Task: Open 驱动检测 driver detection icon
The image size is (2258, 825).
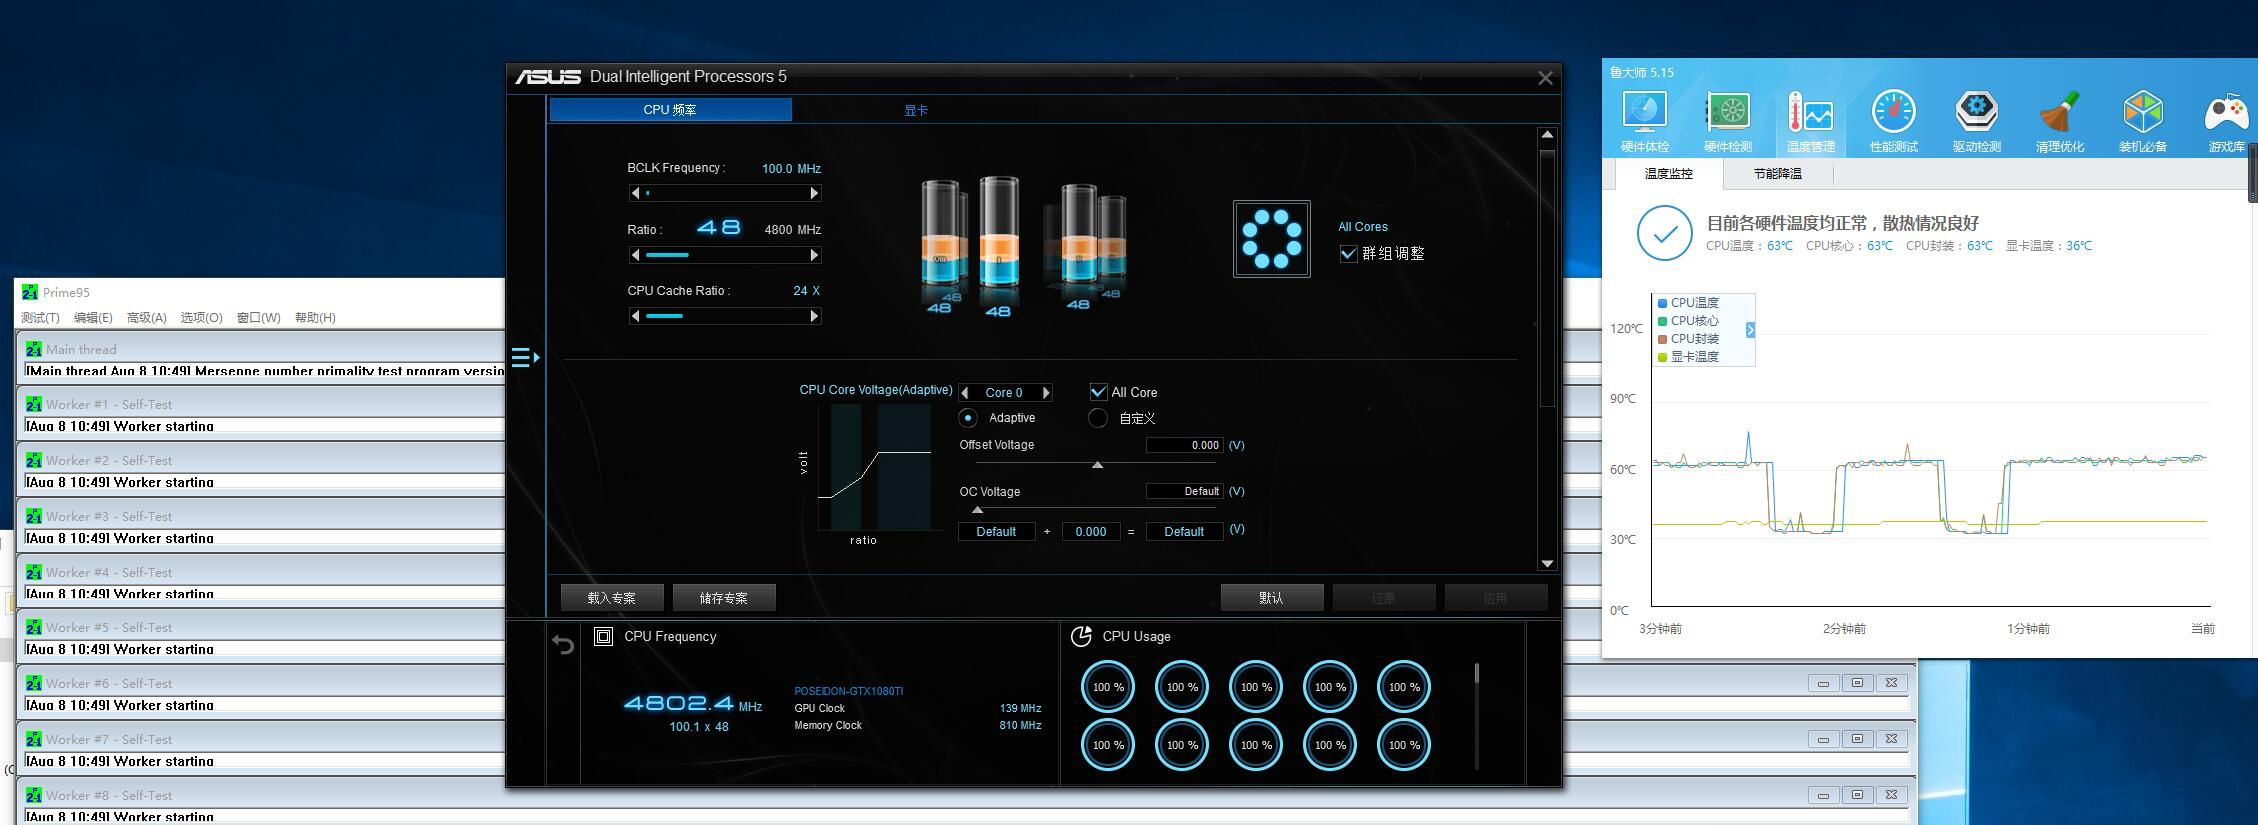Action: [x=1977, y=122]
